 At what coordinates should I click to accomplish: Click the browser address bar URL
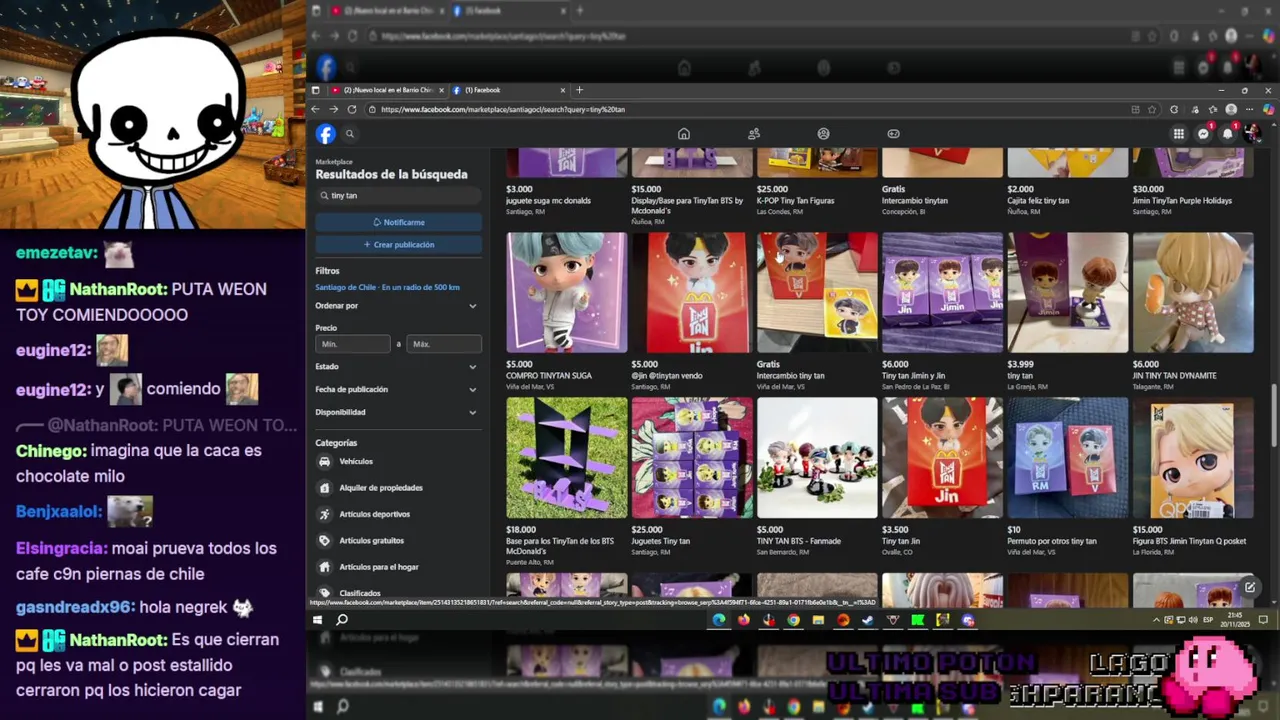pos(503,109)
